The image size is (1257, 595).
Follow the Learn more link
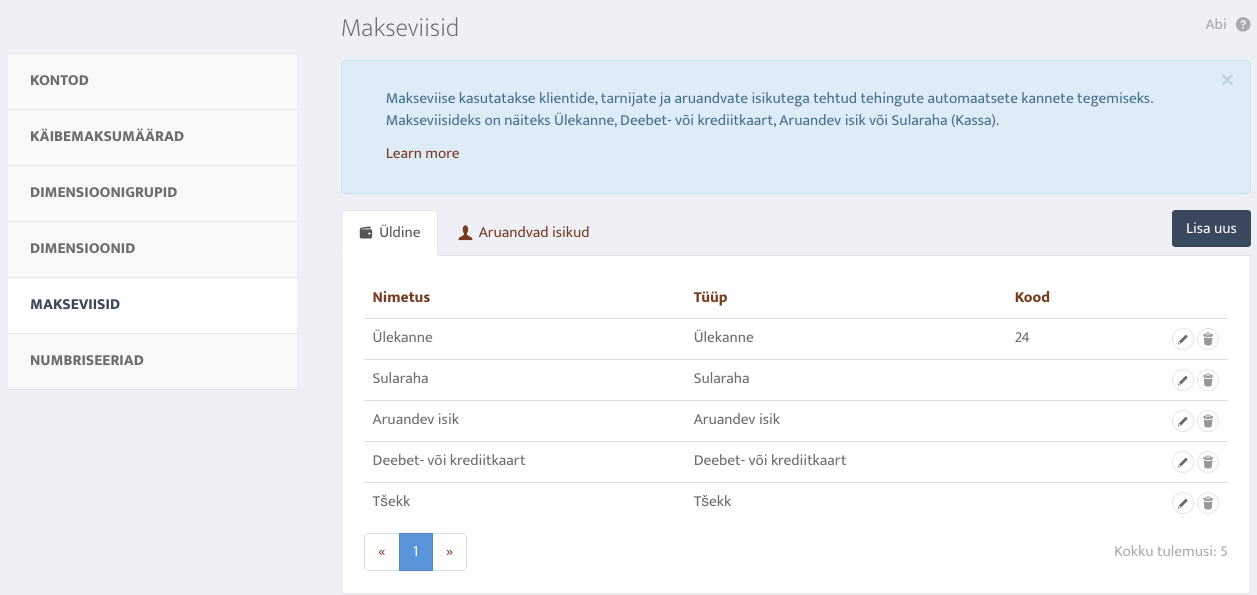(422, 153)
